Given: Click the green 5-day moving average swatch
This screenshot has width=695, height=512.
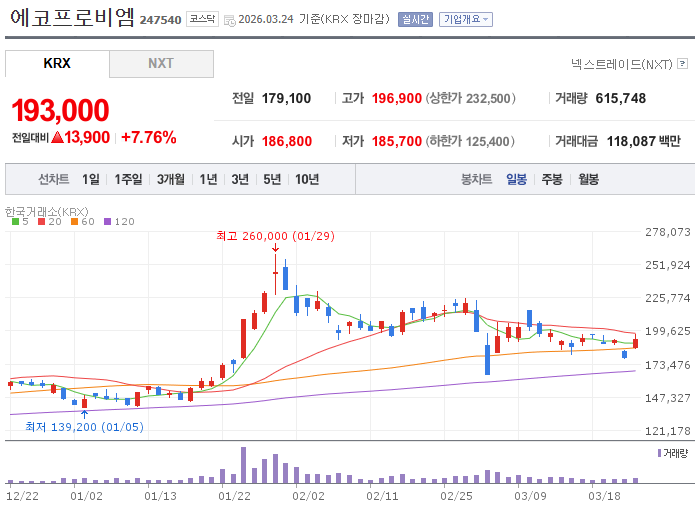Looking at the screenshot, I should point(16,222).
